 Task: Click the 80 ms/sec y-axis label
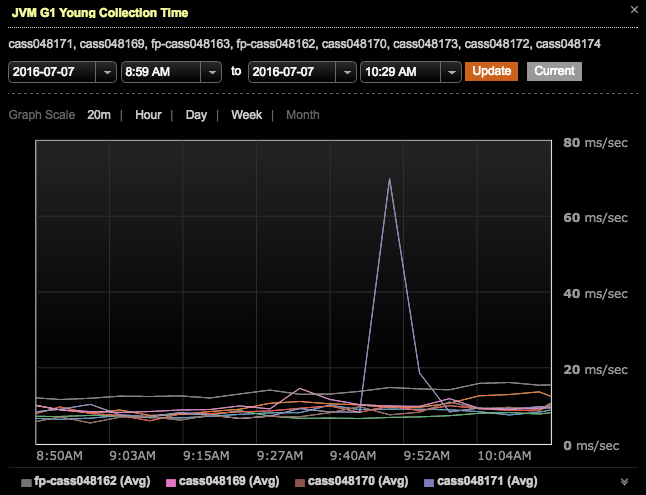(594, 143)
